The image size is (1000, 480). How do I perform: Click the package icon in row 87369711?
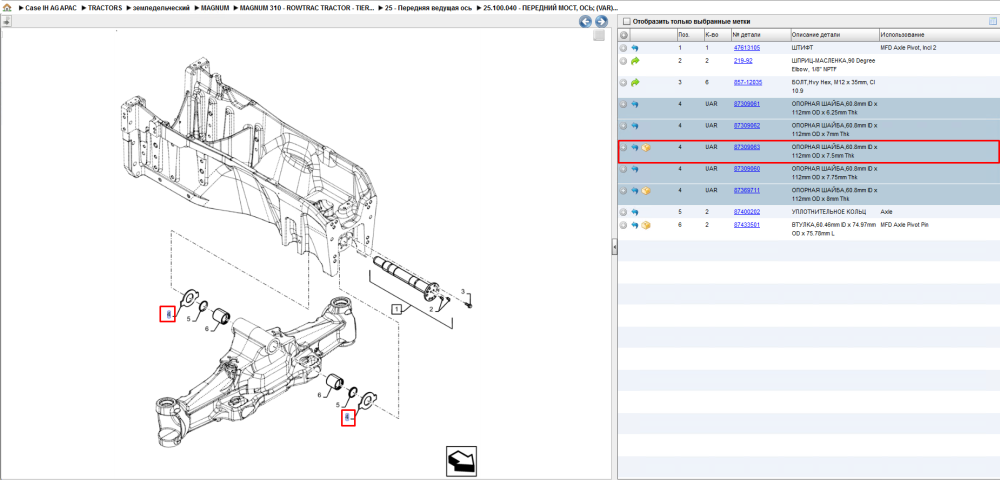[646, 191]
